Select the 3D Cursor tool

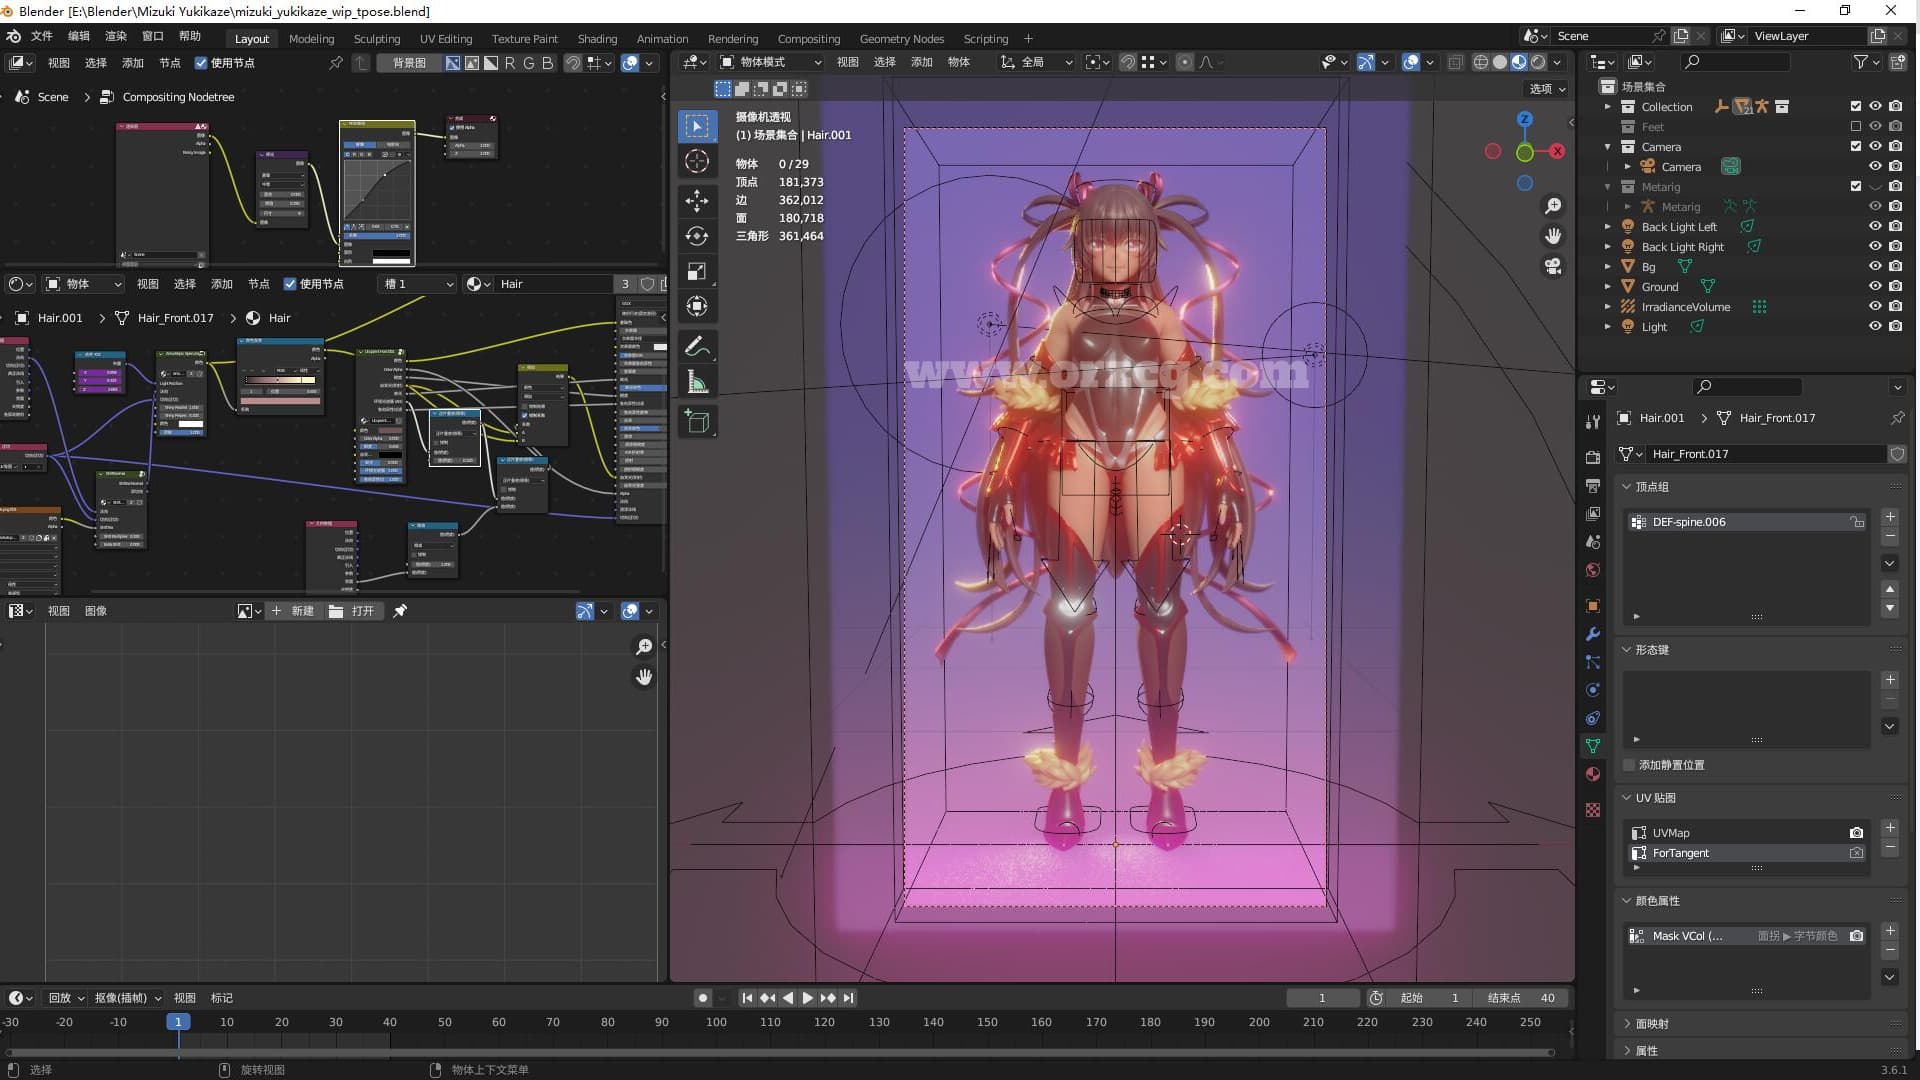point(697,161)
